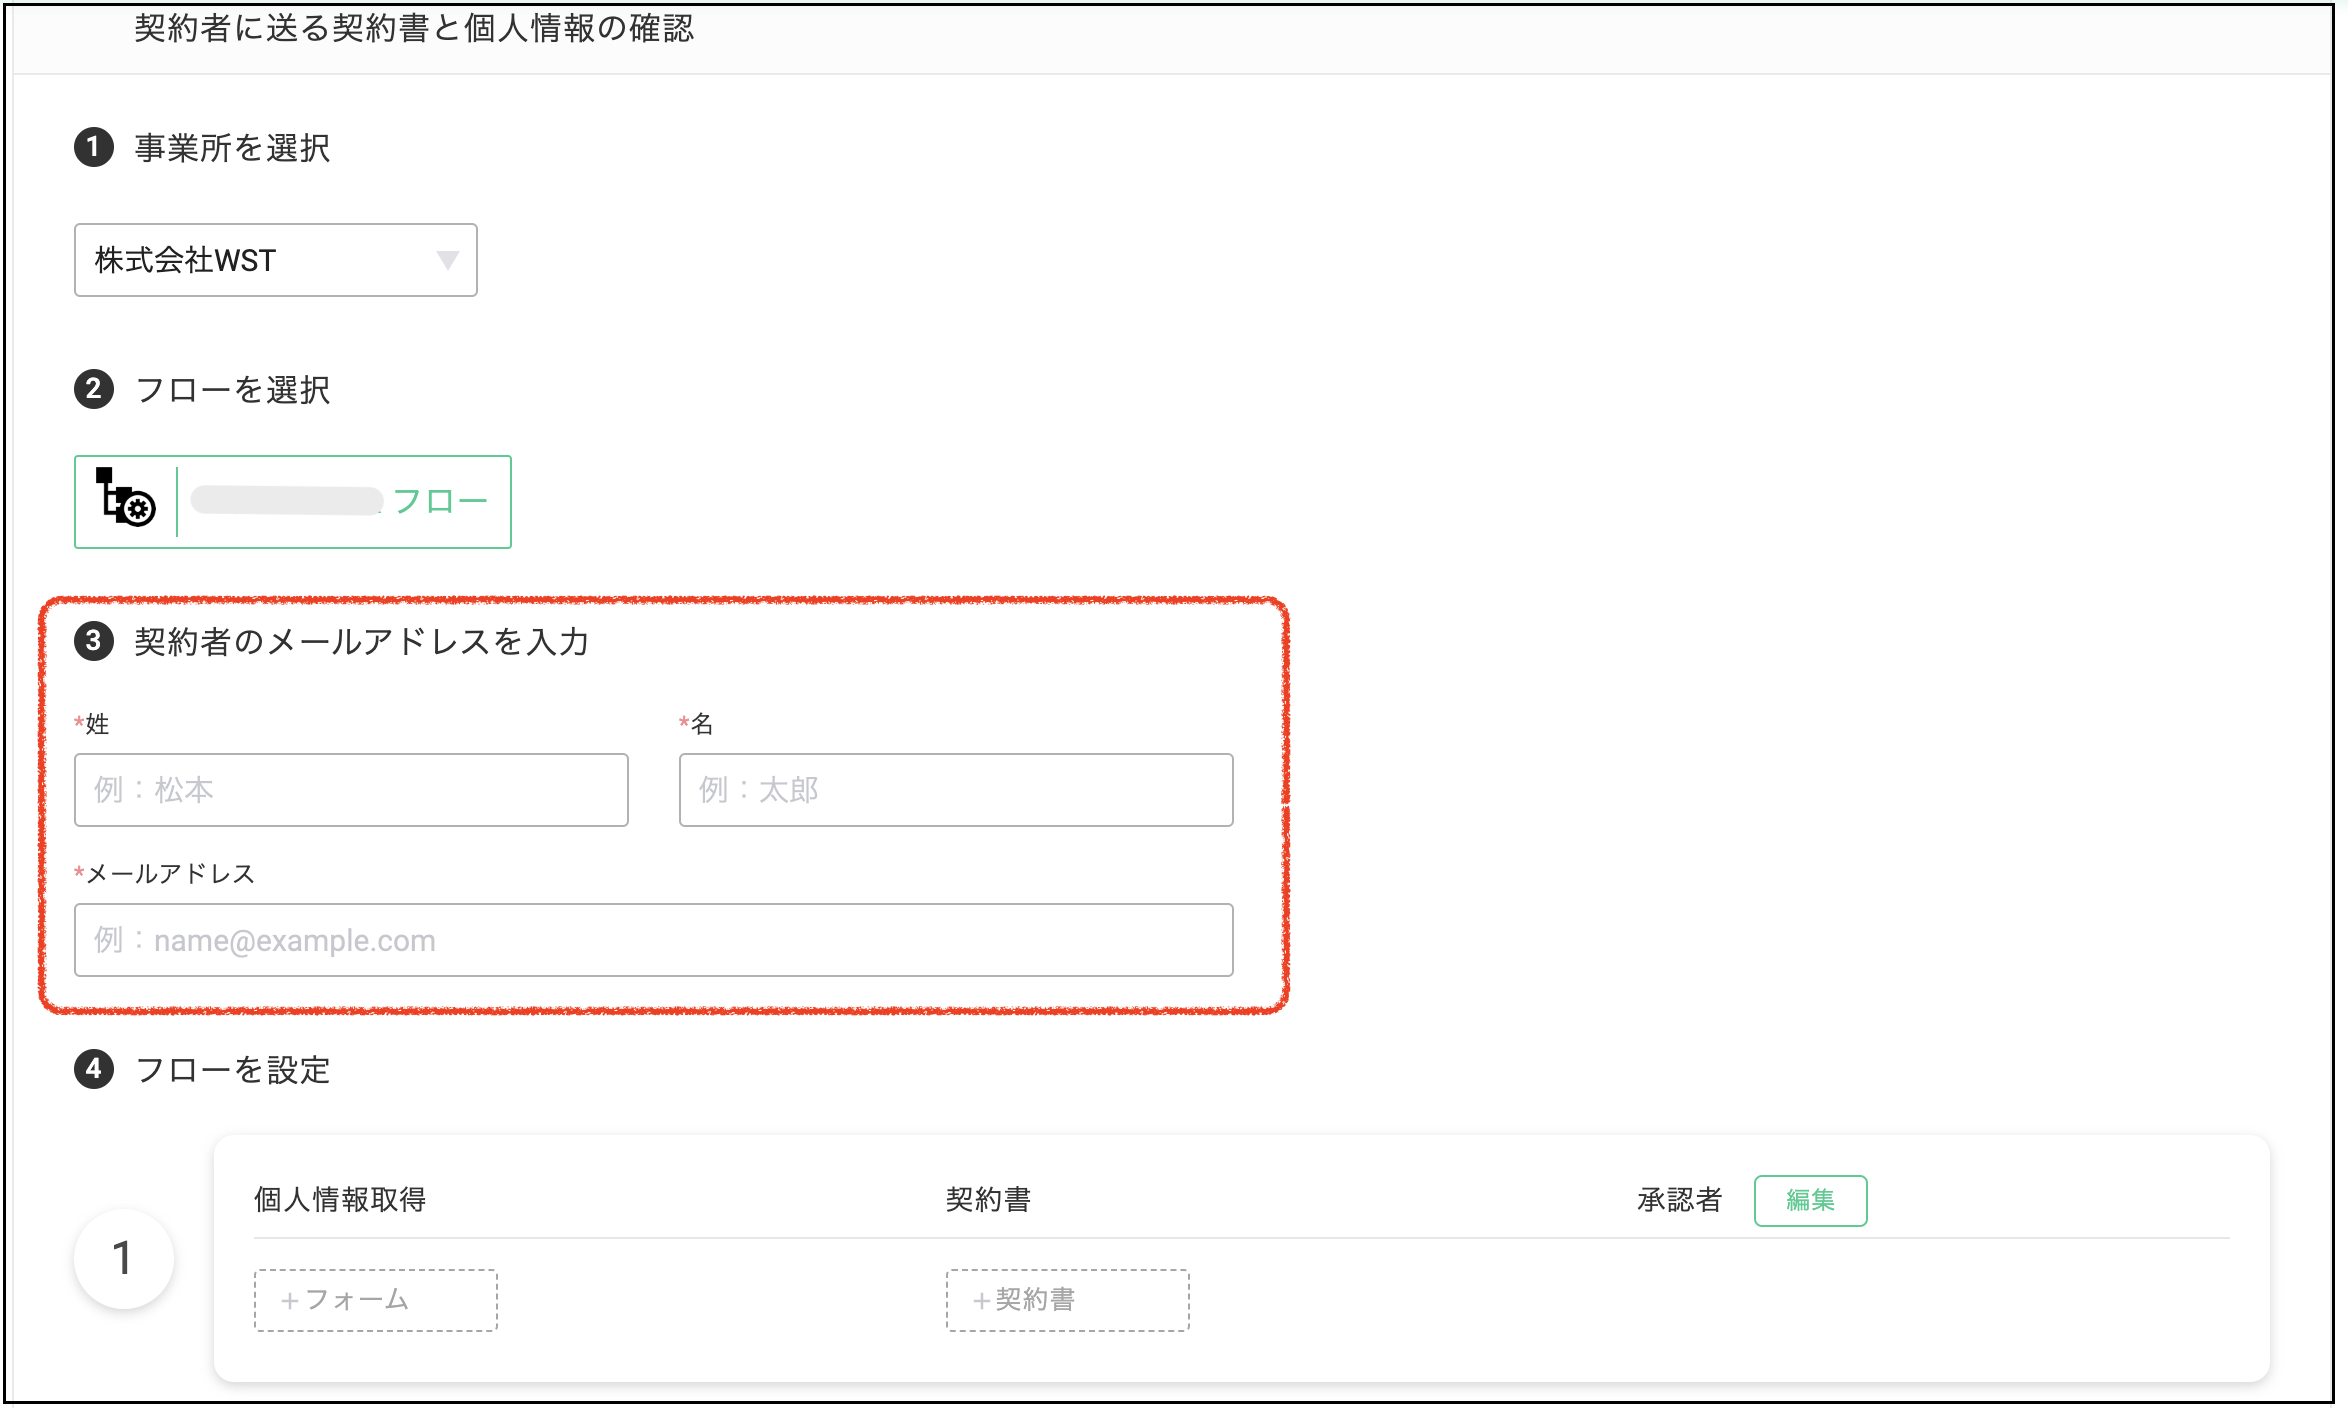2348x1408 pixels.
Task: Click the step 2 number badge
Action: click(94, 389)
